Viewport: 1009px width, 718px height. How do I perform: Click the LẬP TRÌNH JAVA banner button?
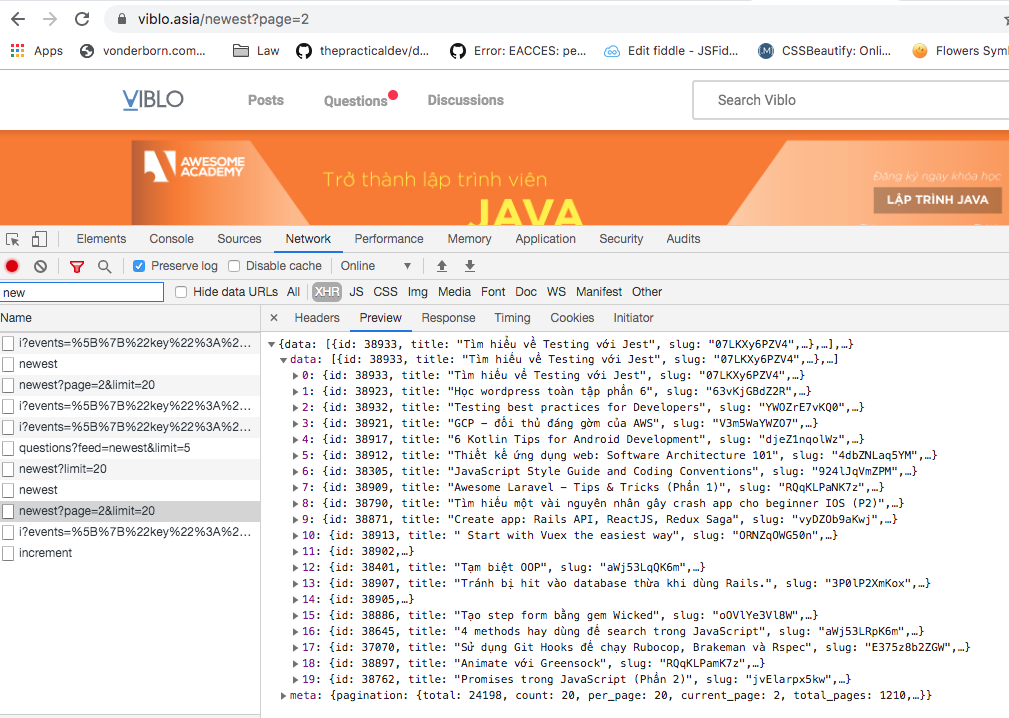[x=937, y=199]
